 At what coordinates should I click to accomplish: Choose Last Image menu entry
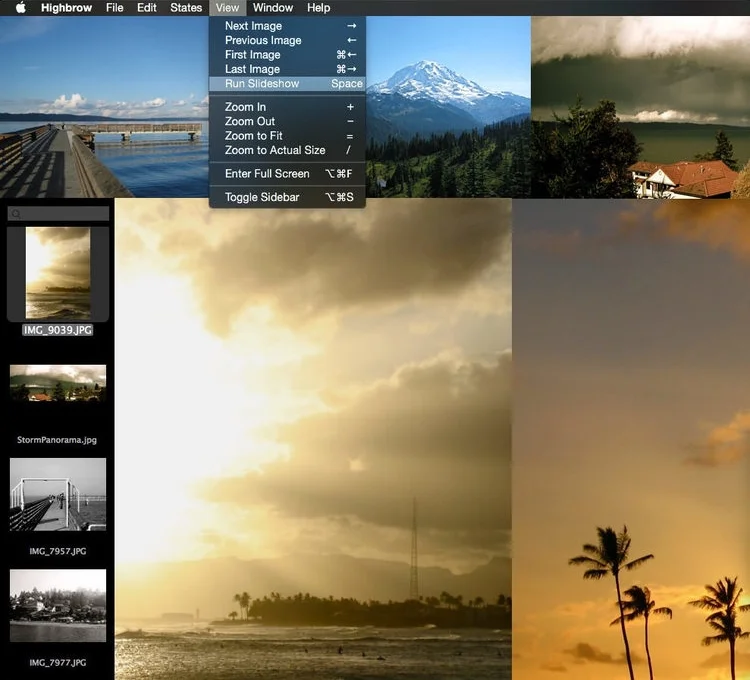click(287, 69)
